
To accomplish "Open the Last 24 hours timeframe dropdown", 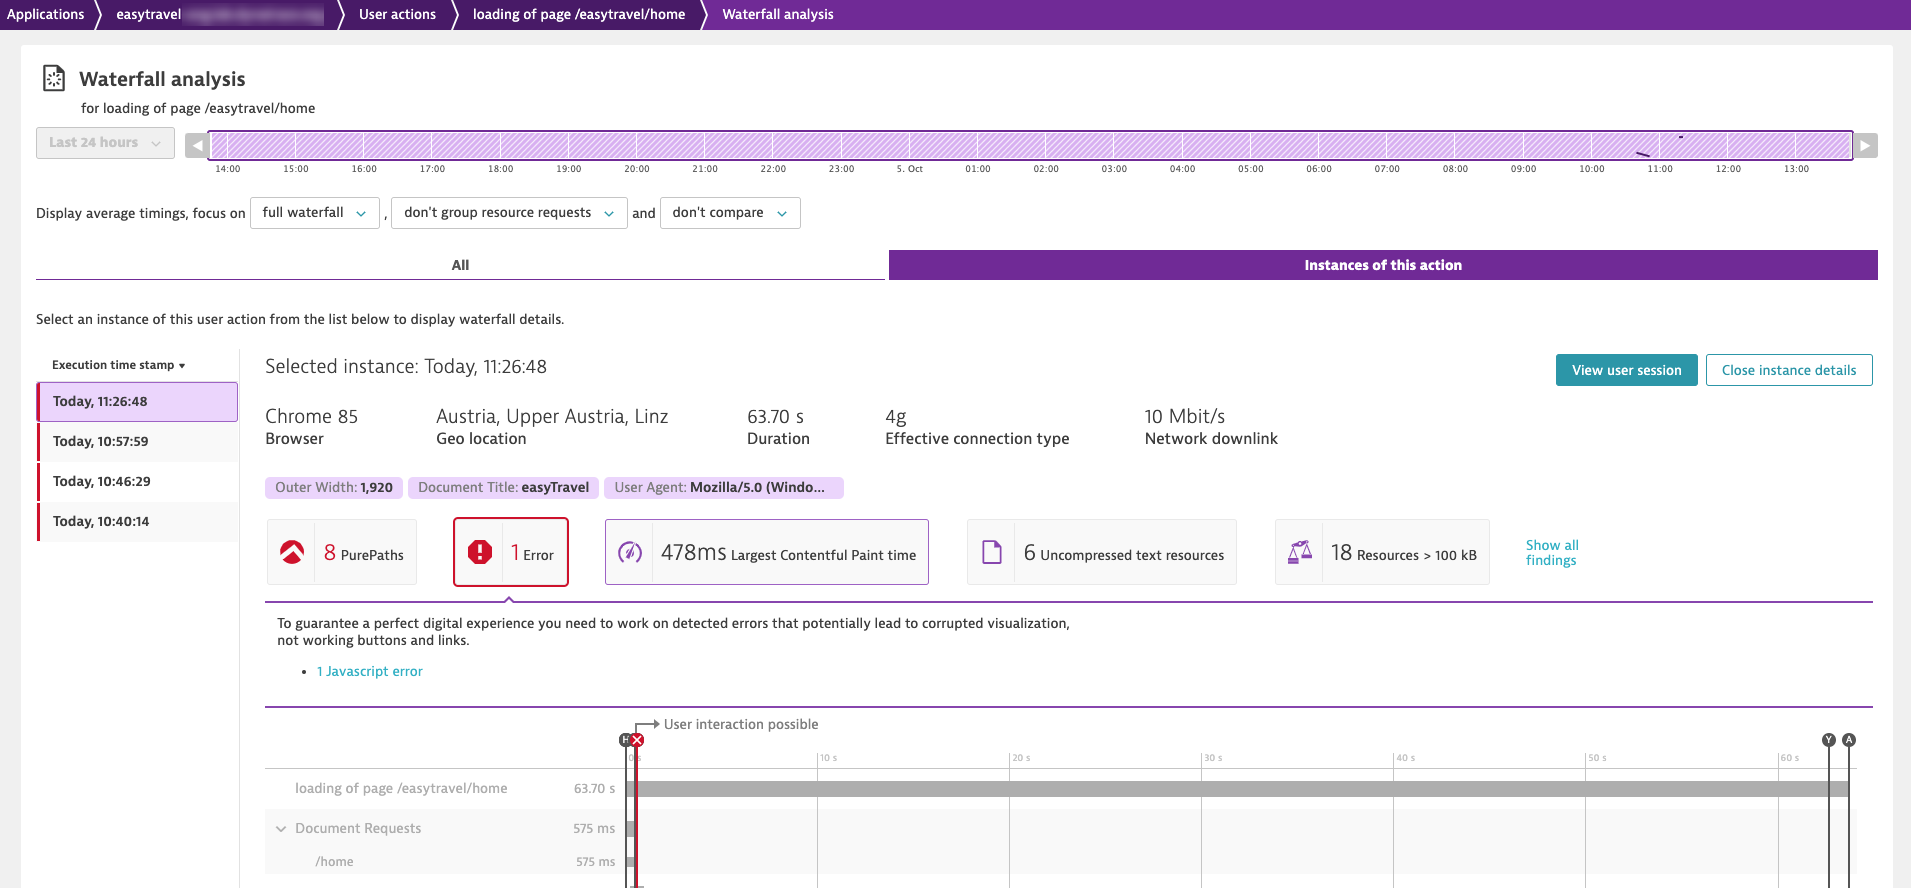I will [105, 143].
